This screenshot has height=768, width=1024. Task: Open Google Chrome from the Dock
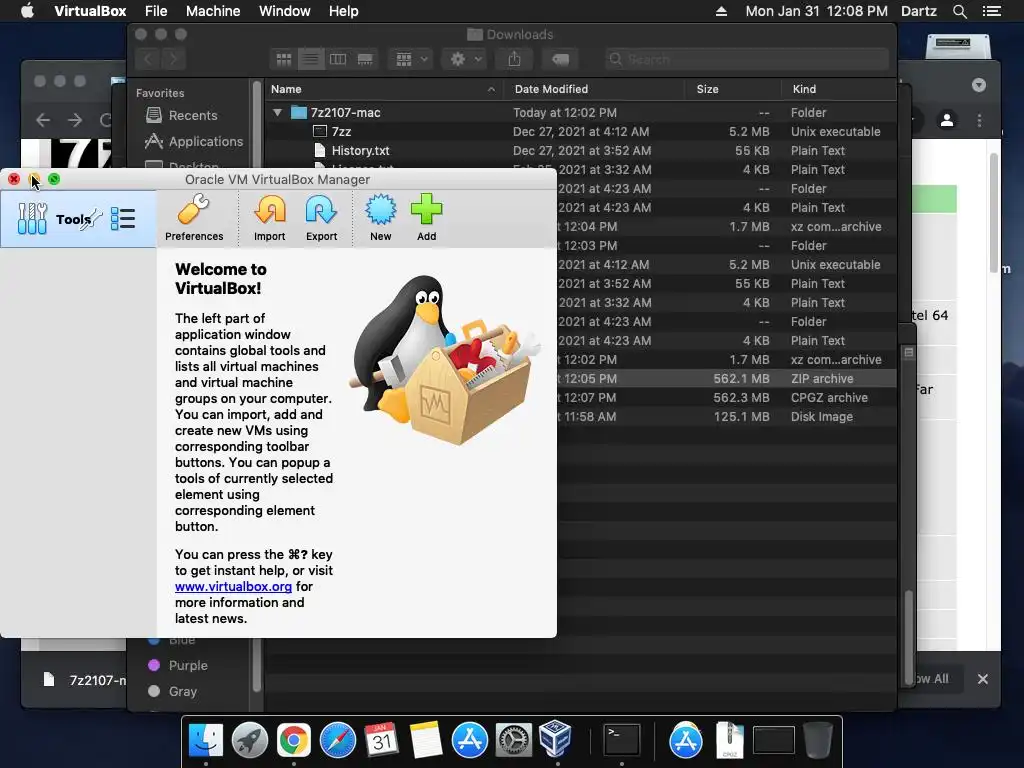(294, 741)
